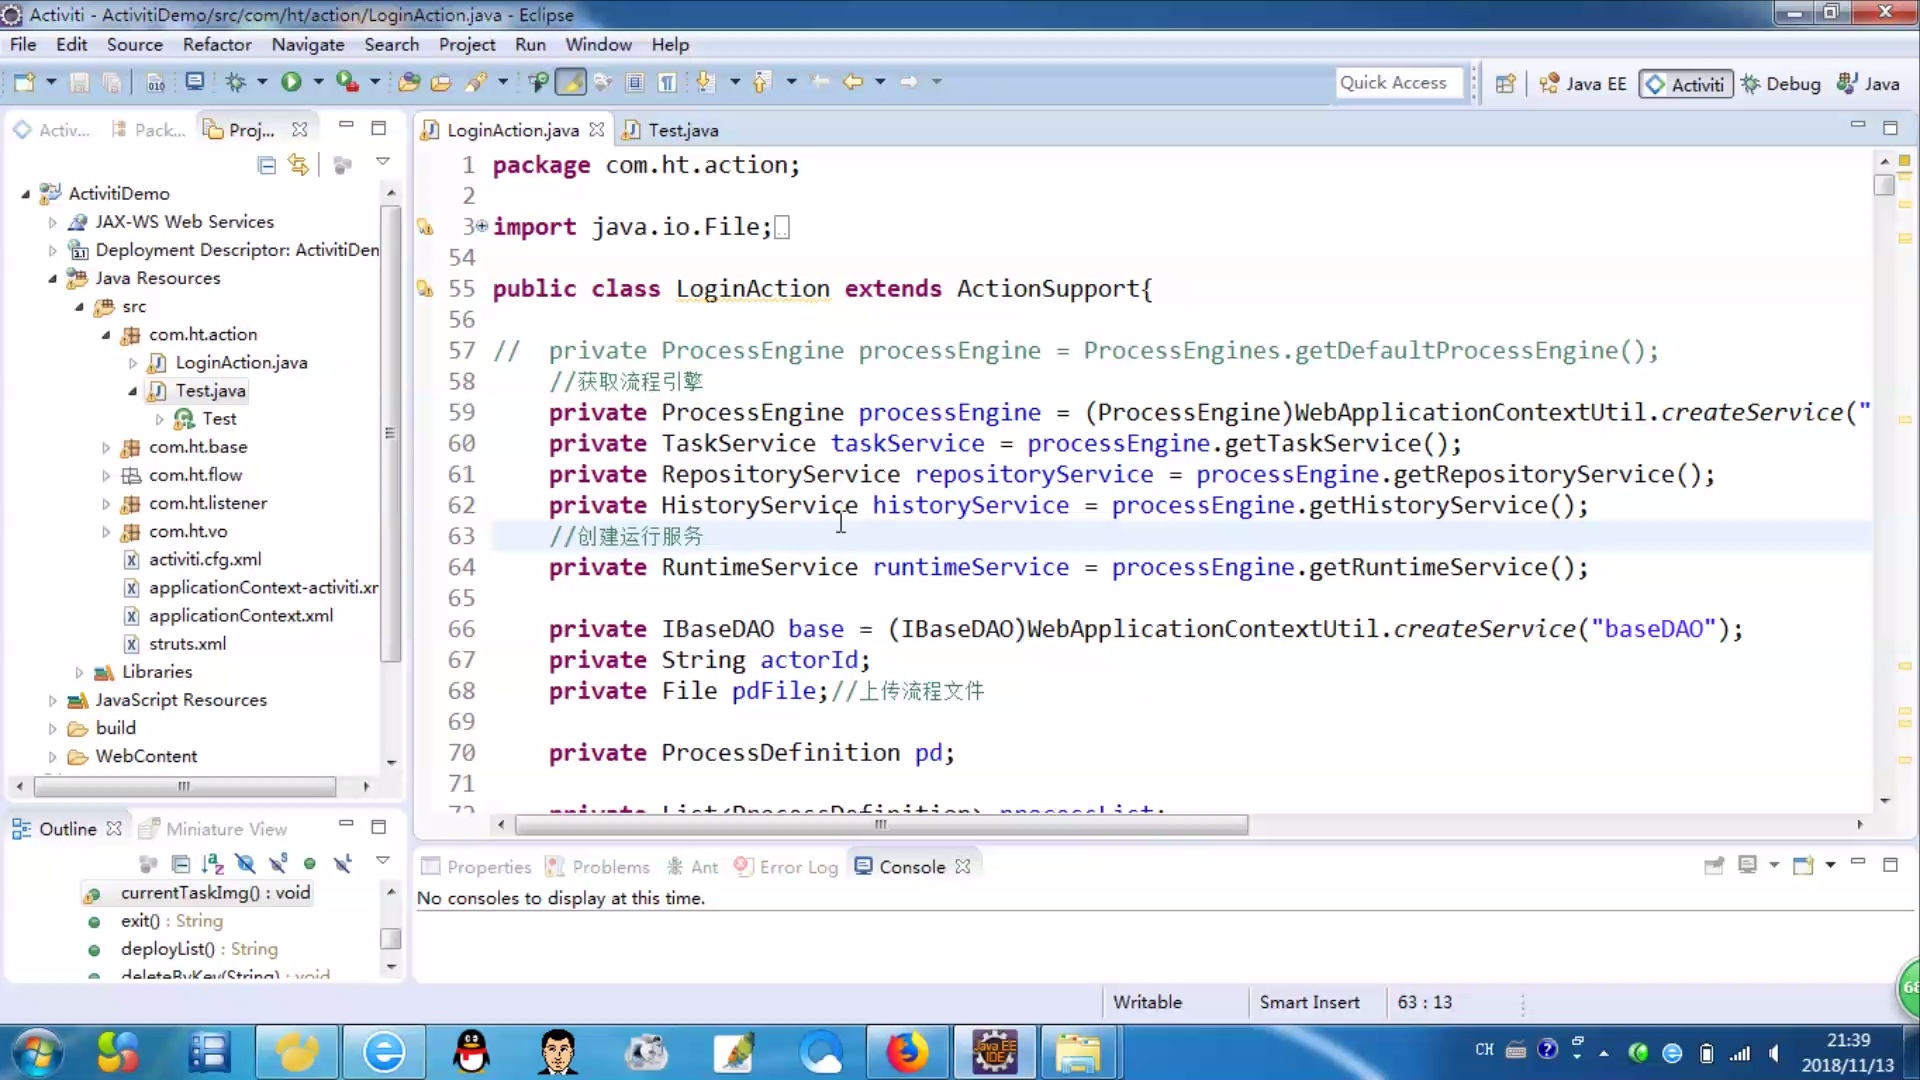The width and height of the screenshot is (1920, 1080).
Task: Click the Open Perspective icon
Action: 1505,84
